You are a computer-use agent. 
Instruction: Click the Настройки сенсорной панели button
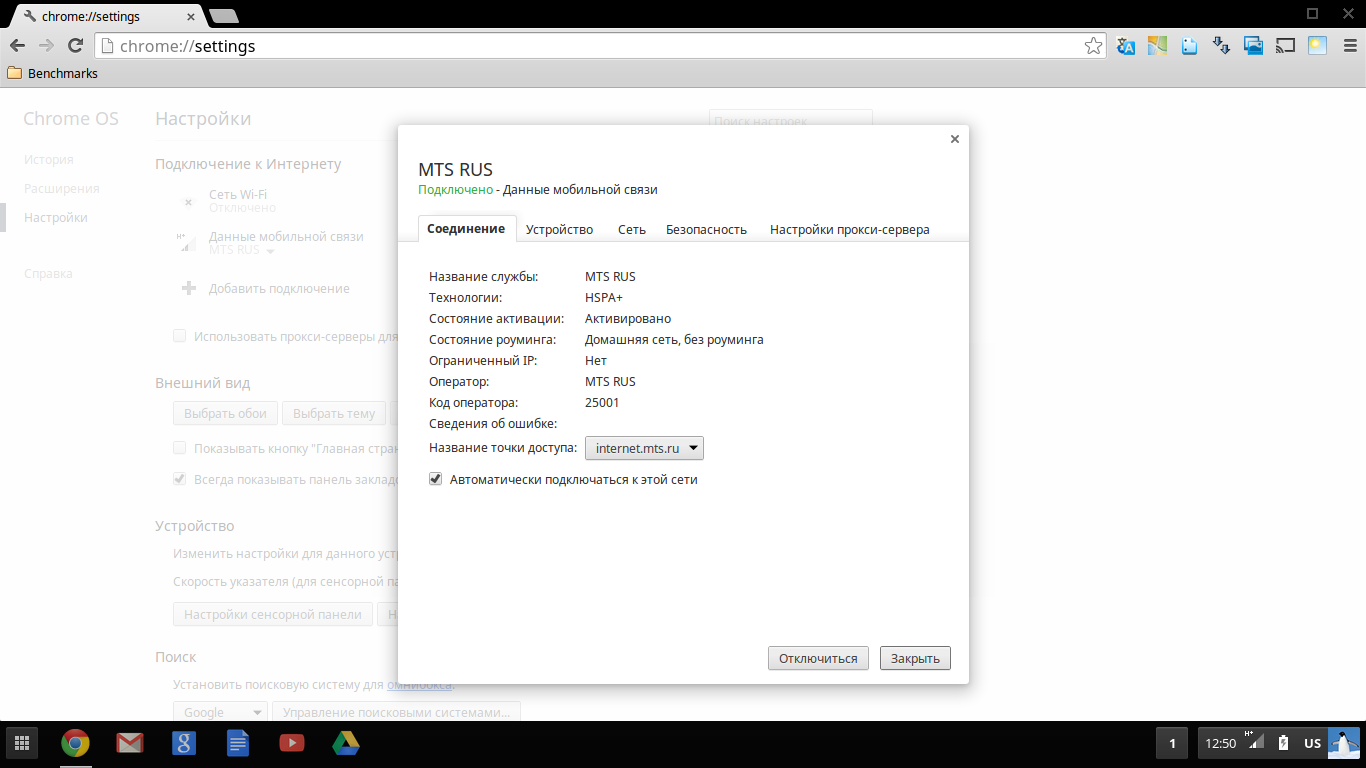pos(273,614)
